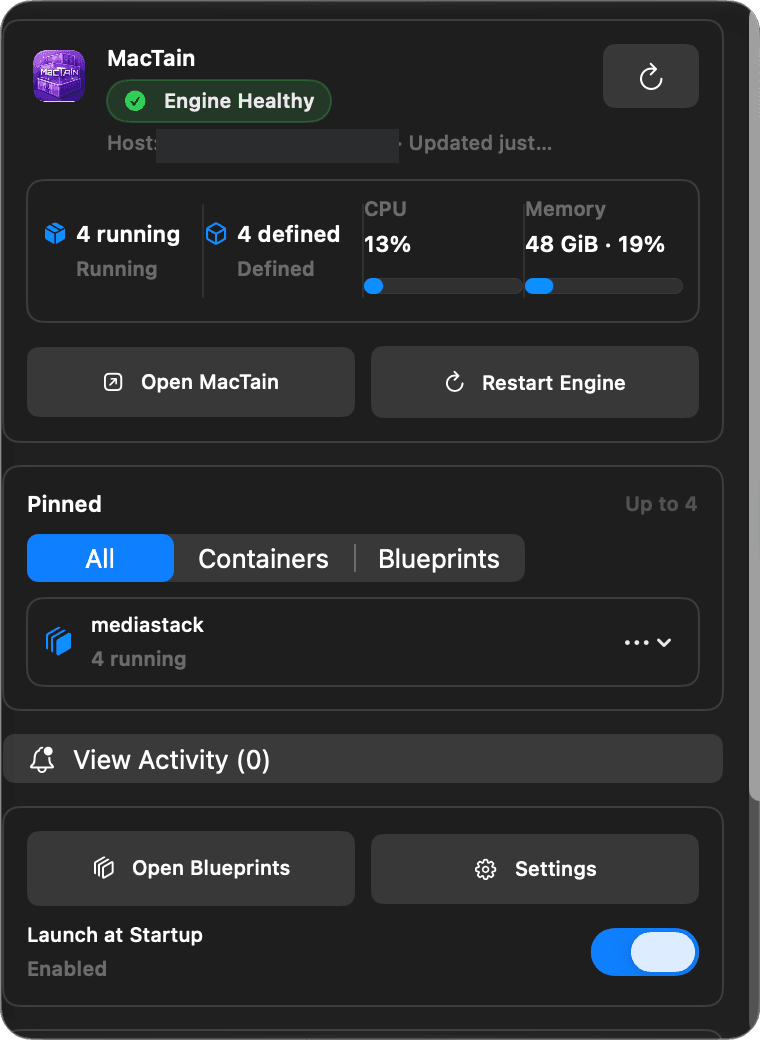The image size is (760, 1040).
Task: Click the mediastack blueprint stack icon
Action: click(58, 641)
